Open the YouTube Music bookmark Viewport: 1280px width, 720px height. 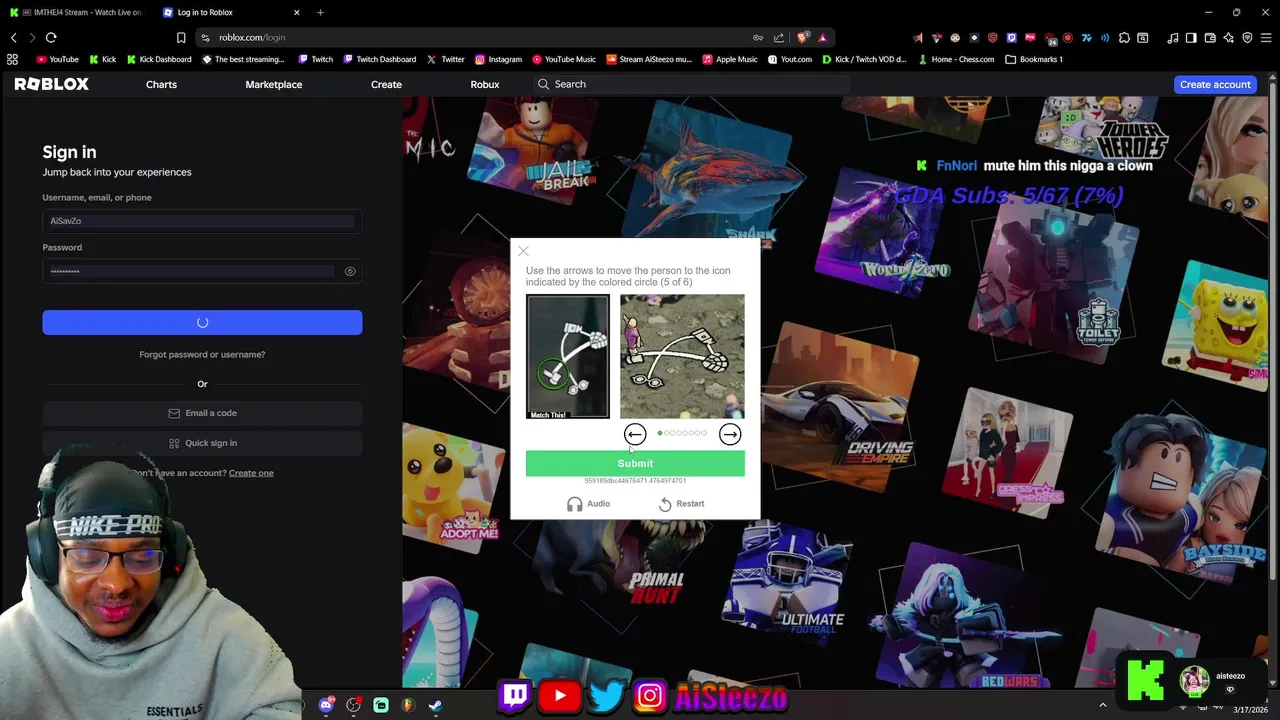564,59
